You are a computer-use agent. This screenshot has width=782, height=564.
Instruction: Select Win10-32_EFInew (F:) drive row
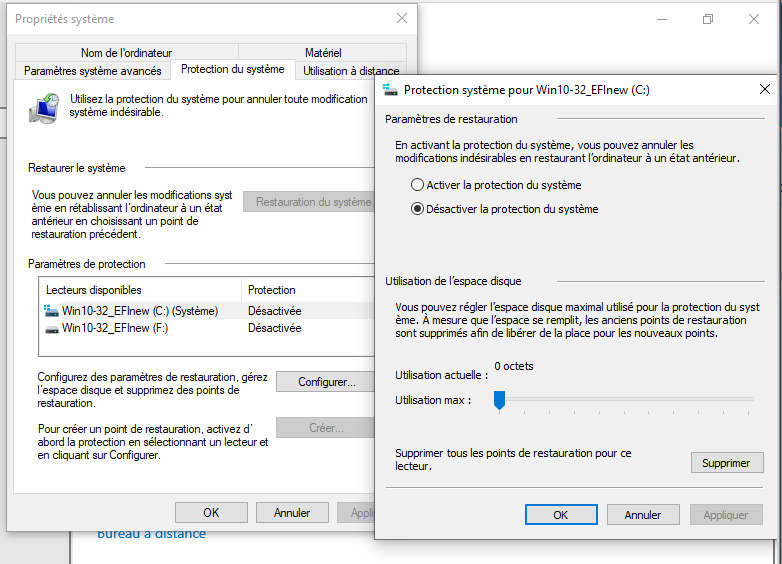click(208, 328)
